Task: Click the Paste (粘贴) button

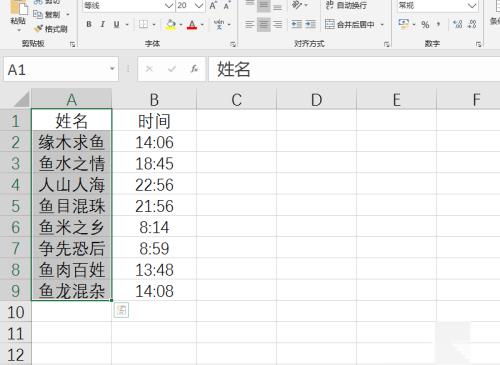Action: 18,13
